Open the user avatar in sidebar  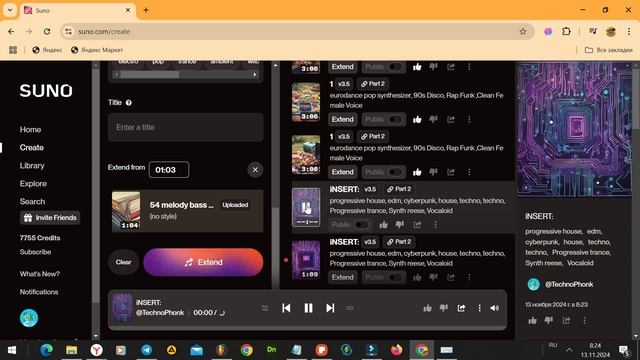[29, 318]
